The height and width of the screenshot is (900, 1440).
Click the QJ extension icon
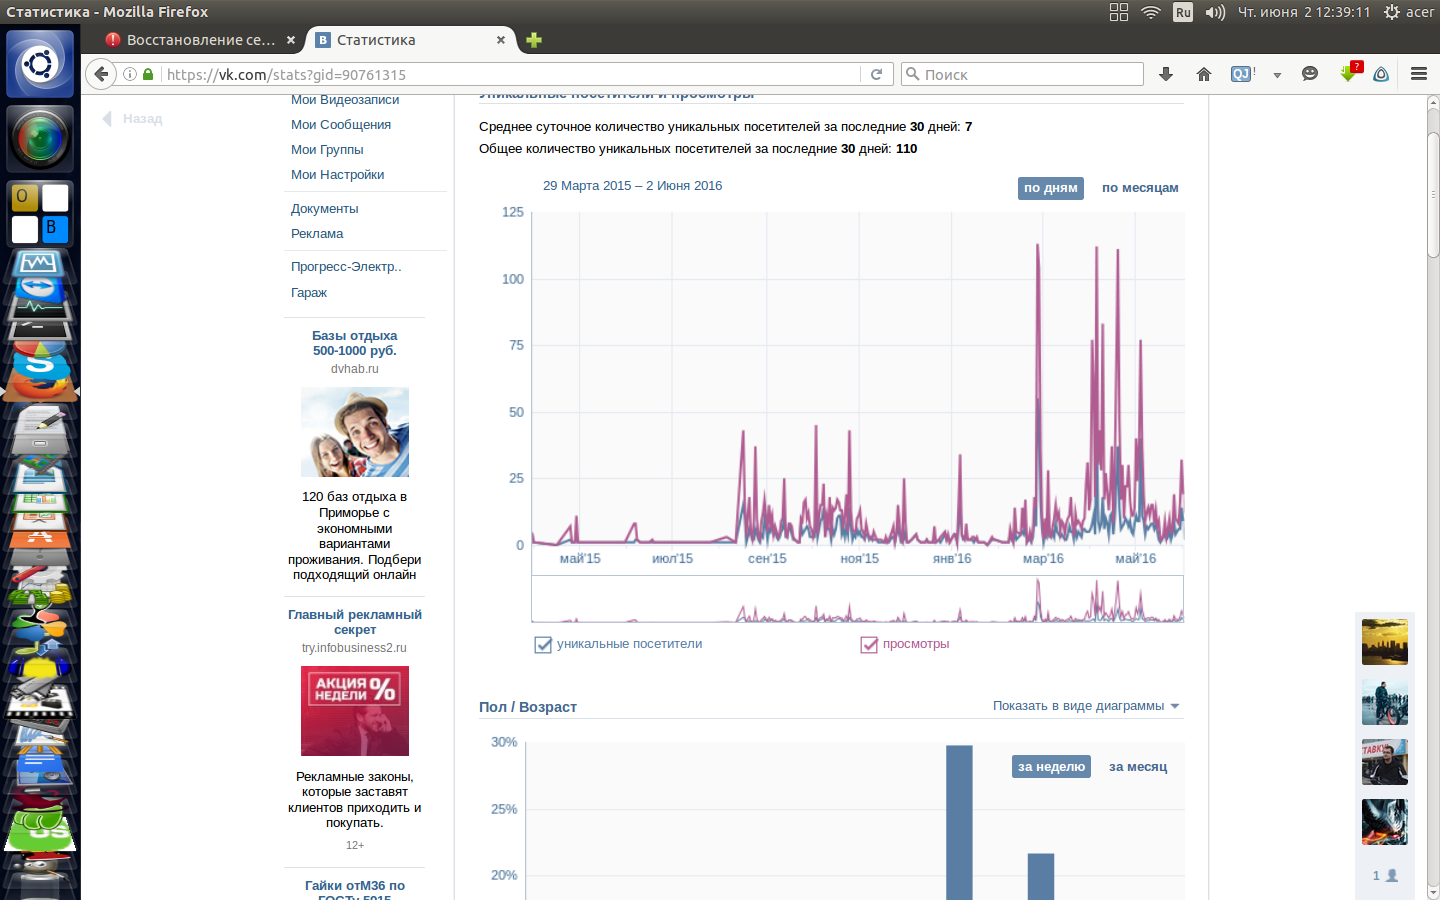(x=1242, y=74)
